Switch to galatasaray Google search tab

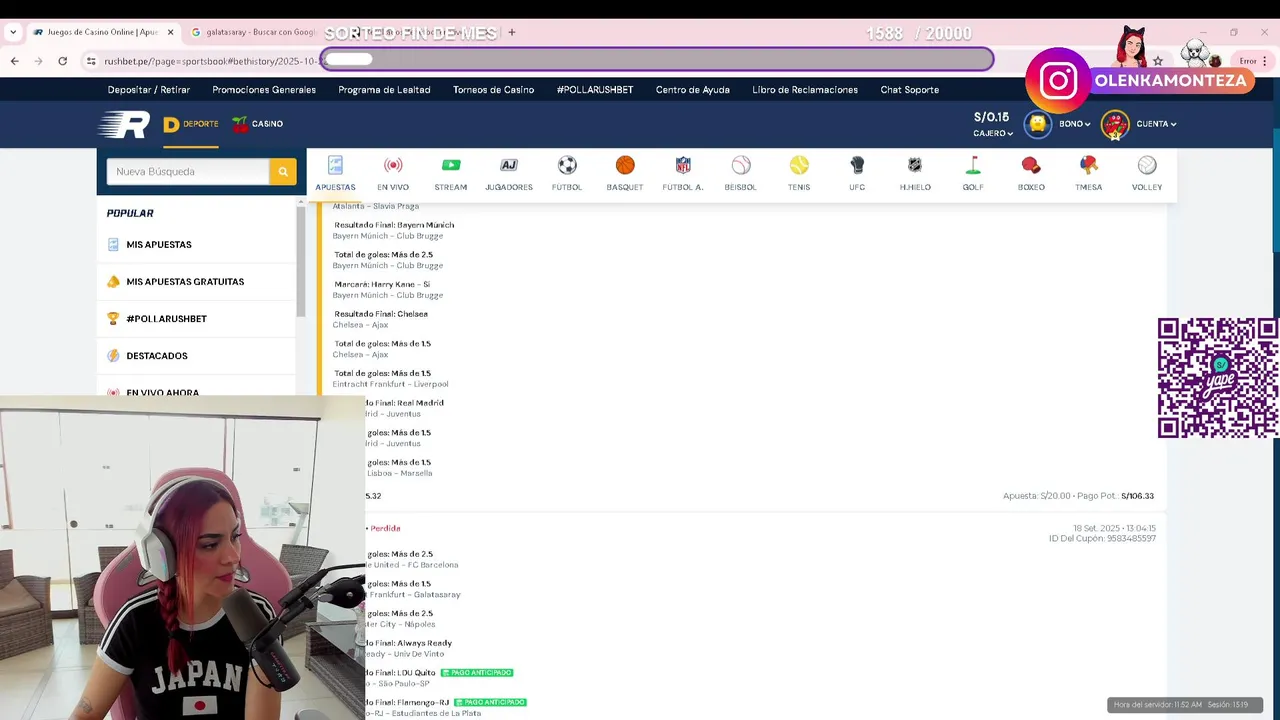point(254,32)
